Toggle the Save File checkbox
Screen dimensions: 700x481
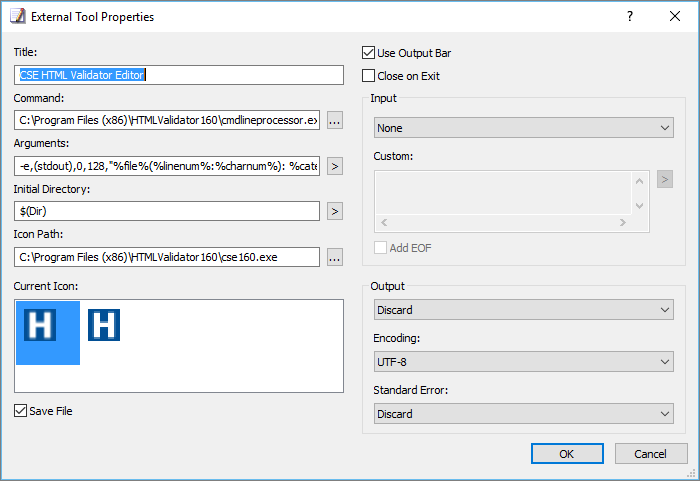21,410
